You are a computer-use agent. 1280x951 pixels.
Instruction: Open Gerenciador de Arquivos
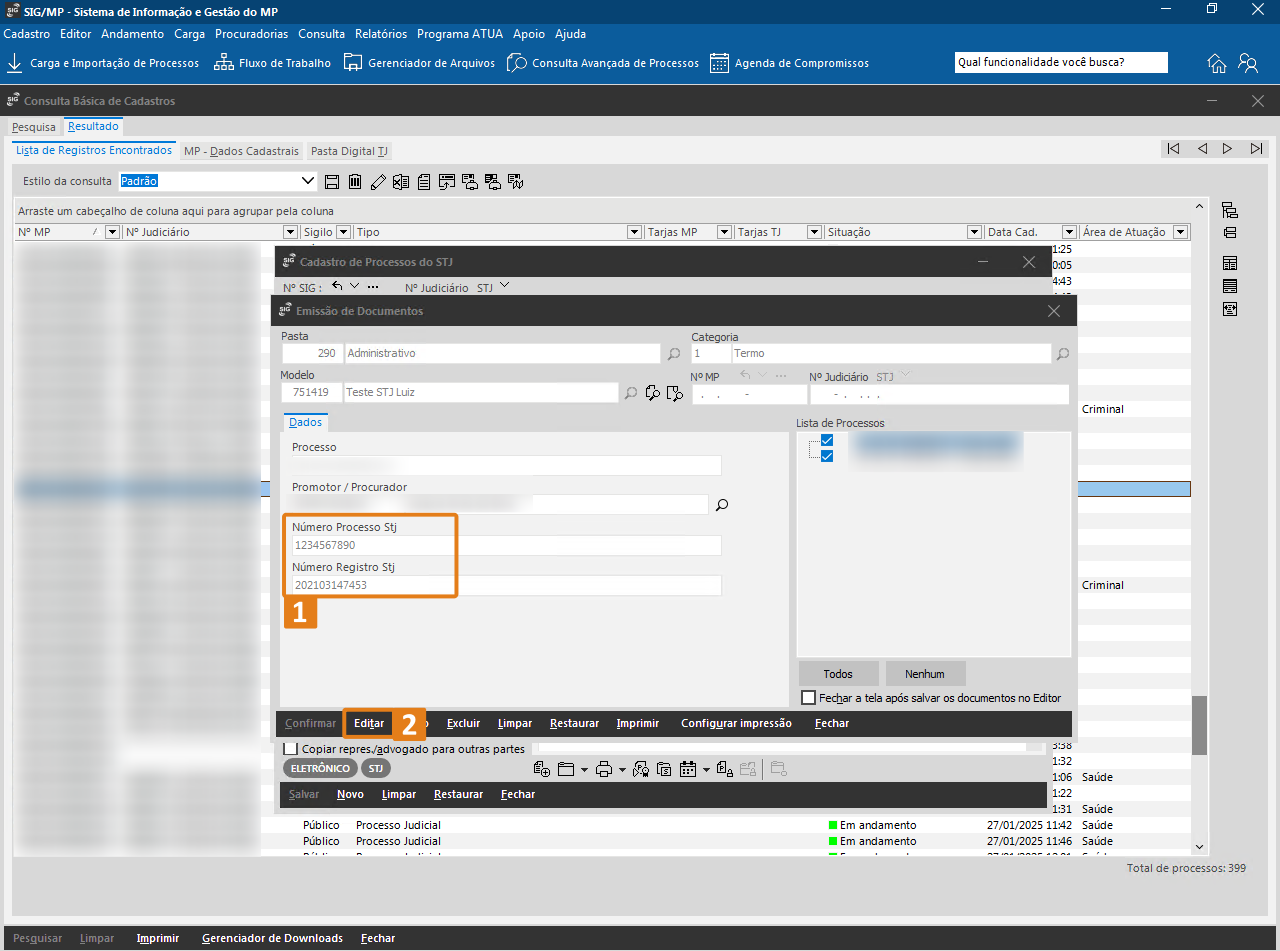pyautogui.click(x=419, y=63)
